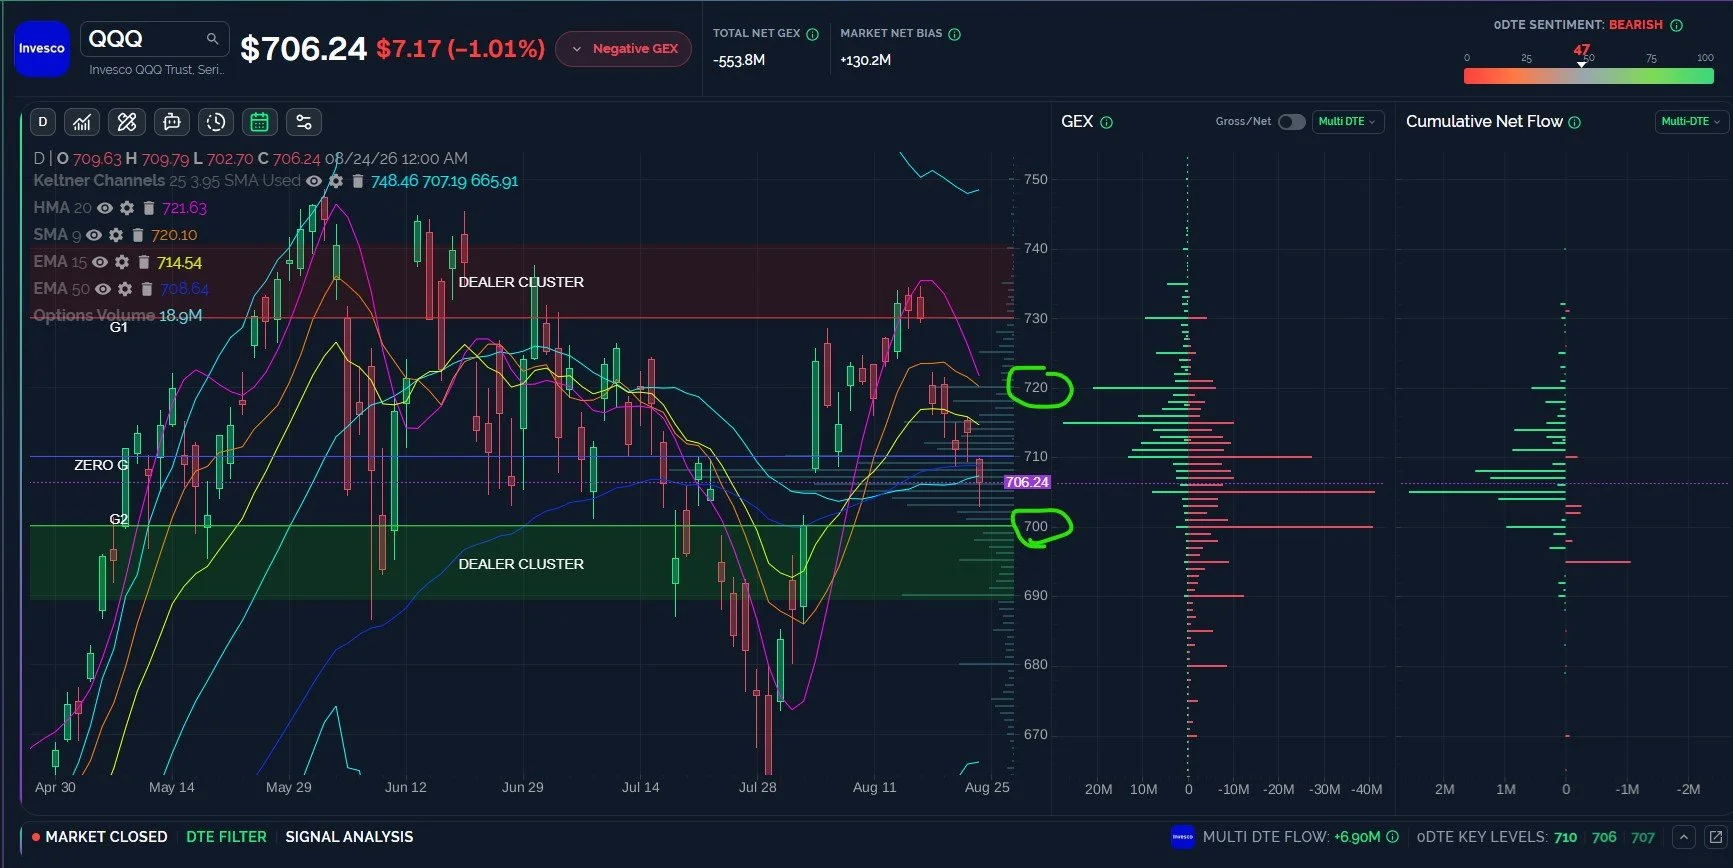This screenshot has width=1733, height=868.
Task: Click the Multi DTE Flow info icon
Action: click(x=1392, y=837)
